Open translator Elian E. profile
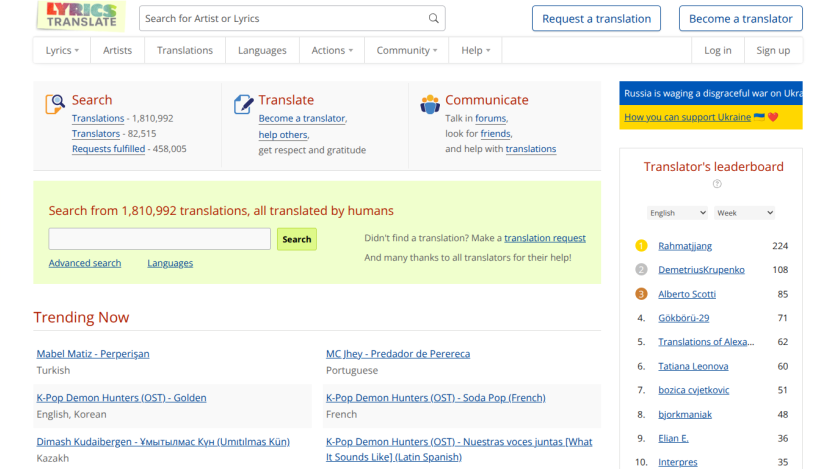The height and width of the screenshot is (469, 835). (x=673, y=438)
